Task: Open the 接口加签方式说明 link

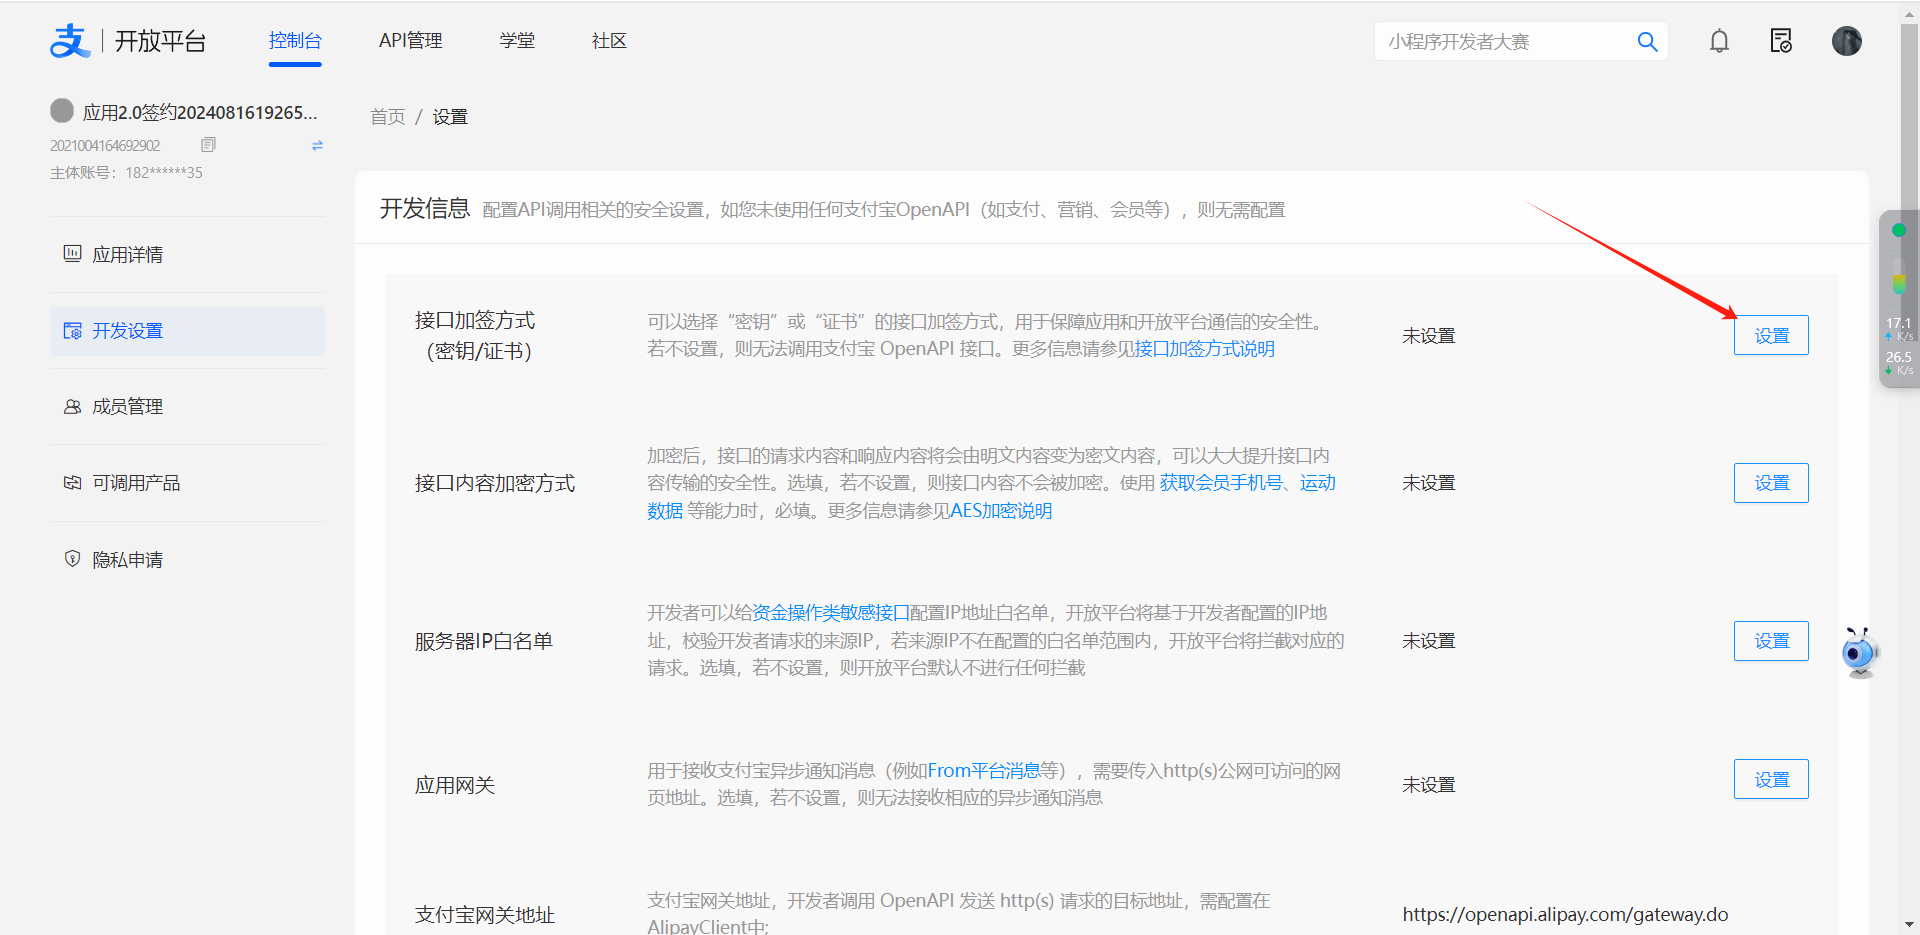Action: click(1204, 349)
